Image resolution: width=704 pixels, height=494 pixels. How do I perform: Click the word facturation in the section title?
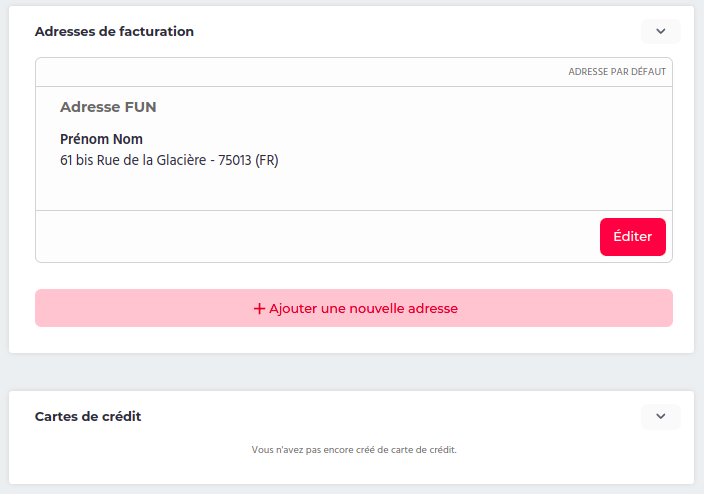tap(157, 31)
